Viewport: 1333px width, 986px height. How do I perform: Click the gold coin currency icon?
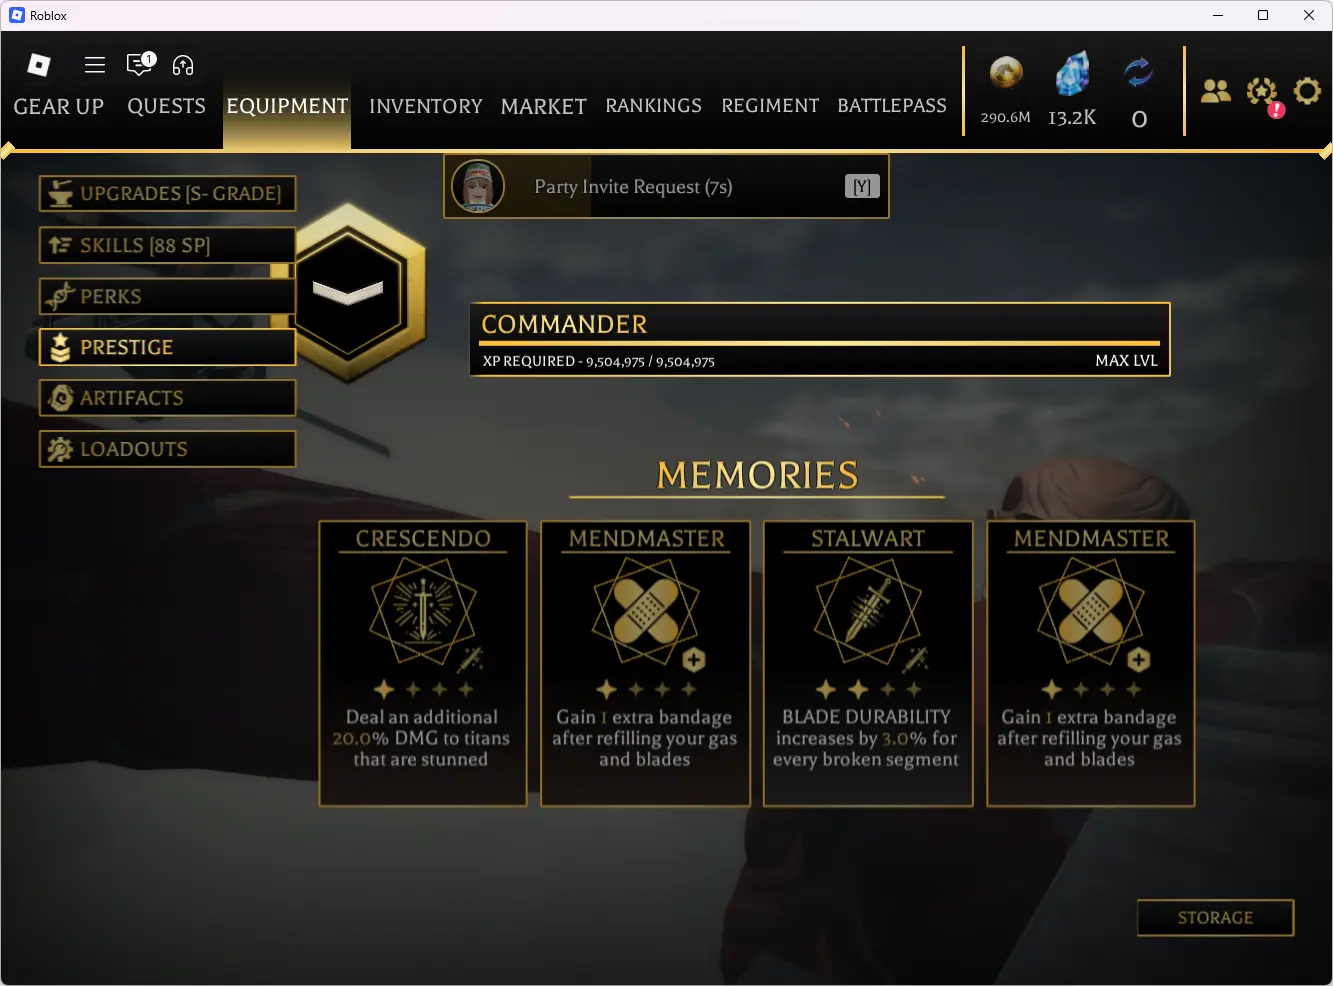(x=1006, y=74)
